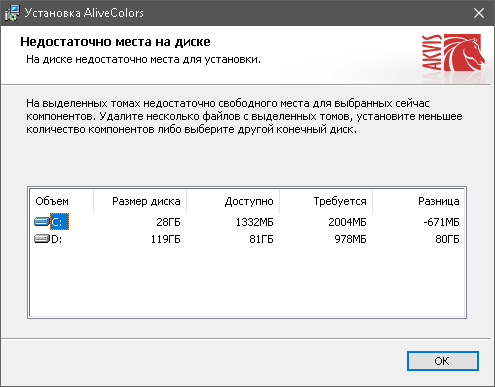495x387 pixels.
Task: Click the -671МБ difference cell
Action: [441, 222]
